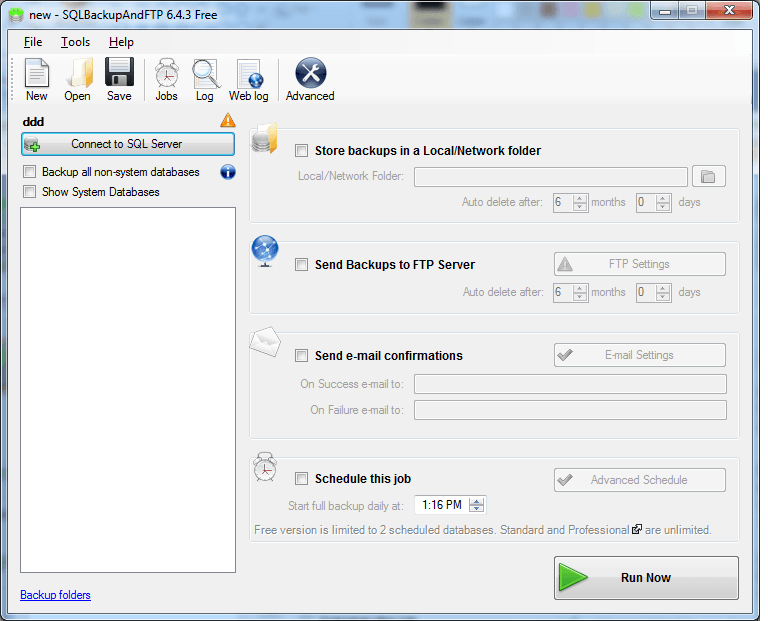
Task: Browse for Local/Network folder with folder button
Action: coord(709,176)
